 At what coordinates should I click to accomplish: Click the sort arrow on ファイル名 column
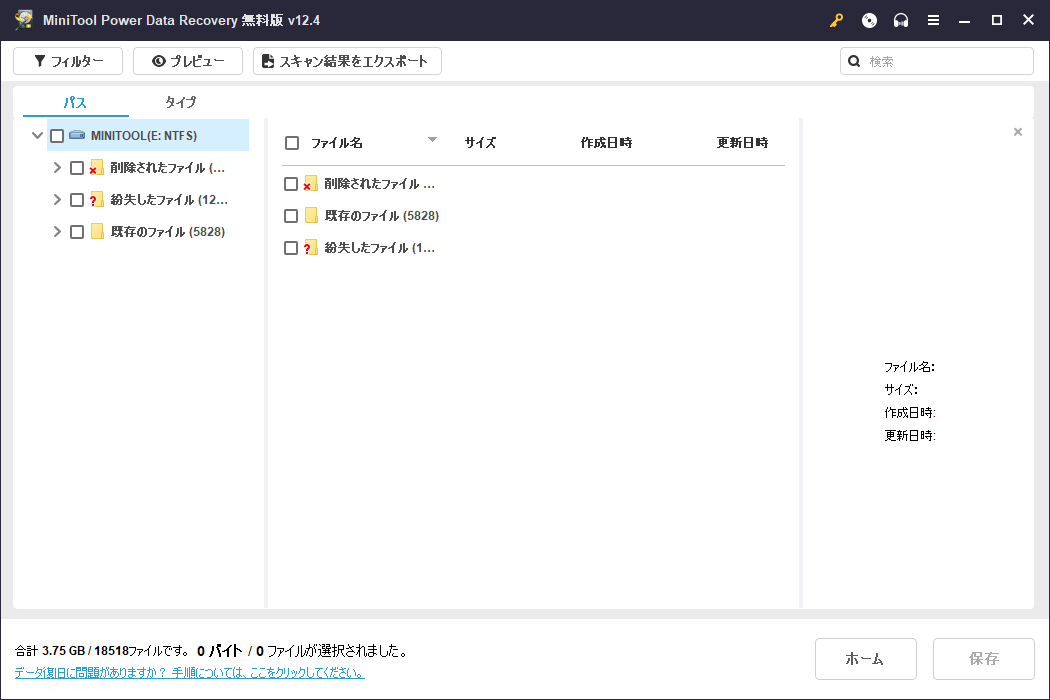(x=433, y=139)
